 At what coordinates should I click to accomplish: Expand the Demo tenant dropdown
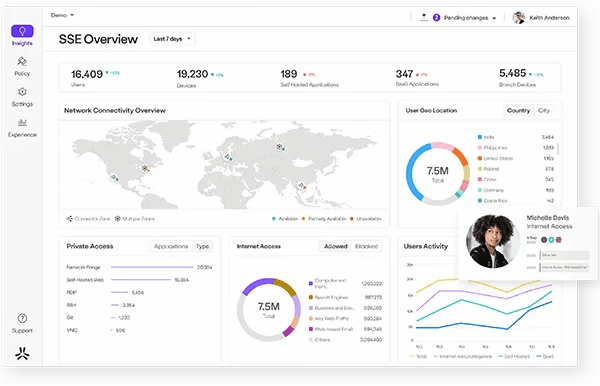point(62,15)
